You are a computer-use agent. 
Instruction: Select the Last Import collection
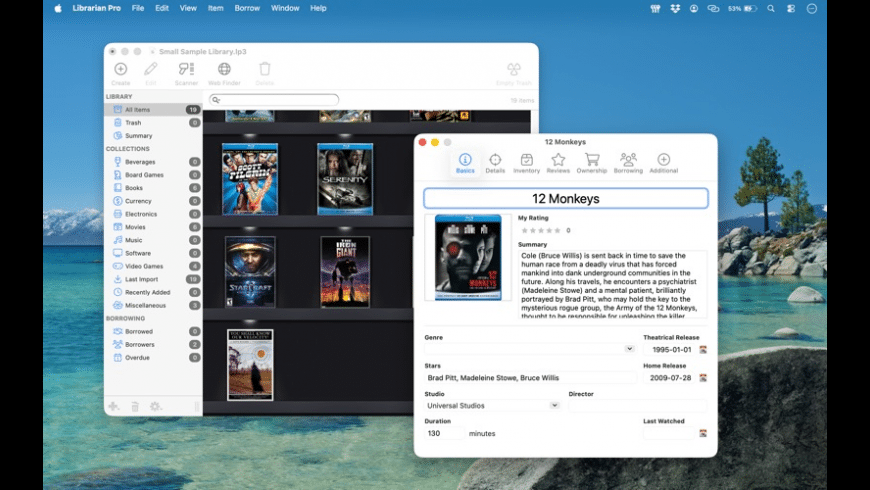click(153, 279)
